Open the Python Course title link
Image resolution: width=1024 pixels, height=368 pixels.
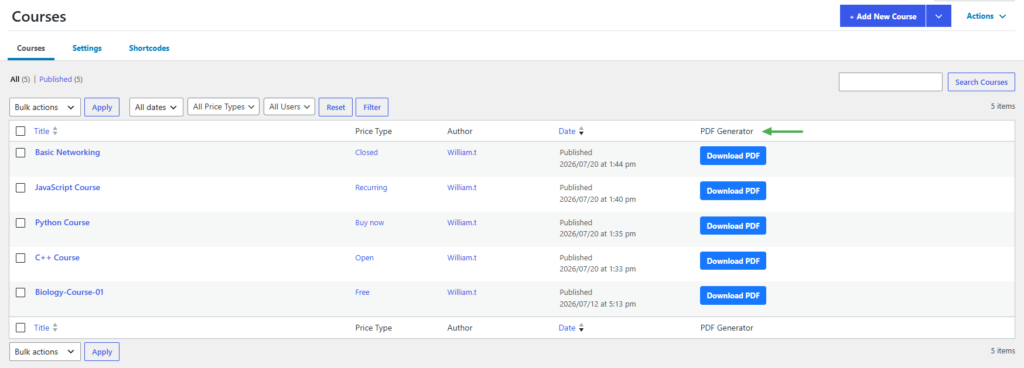point(62,222)
